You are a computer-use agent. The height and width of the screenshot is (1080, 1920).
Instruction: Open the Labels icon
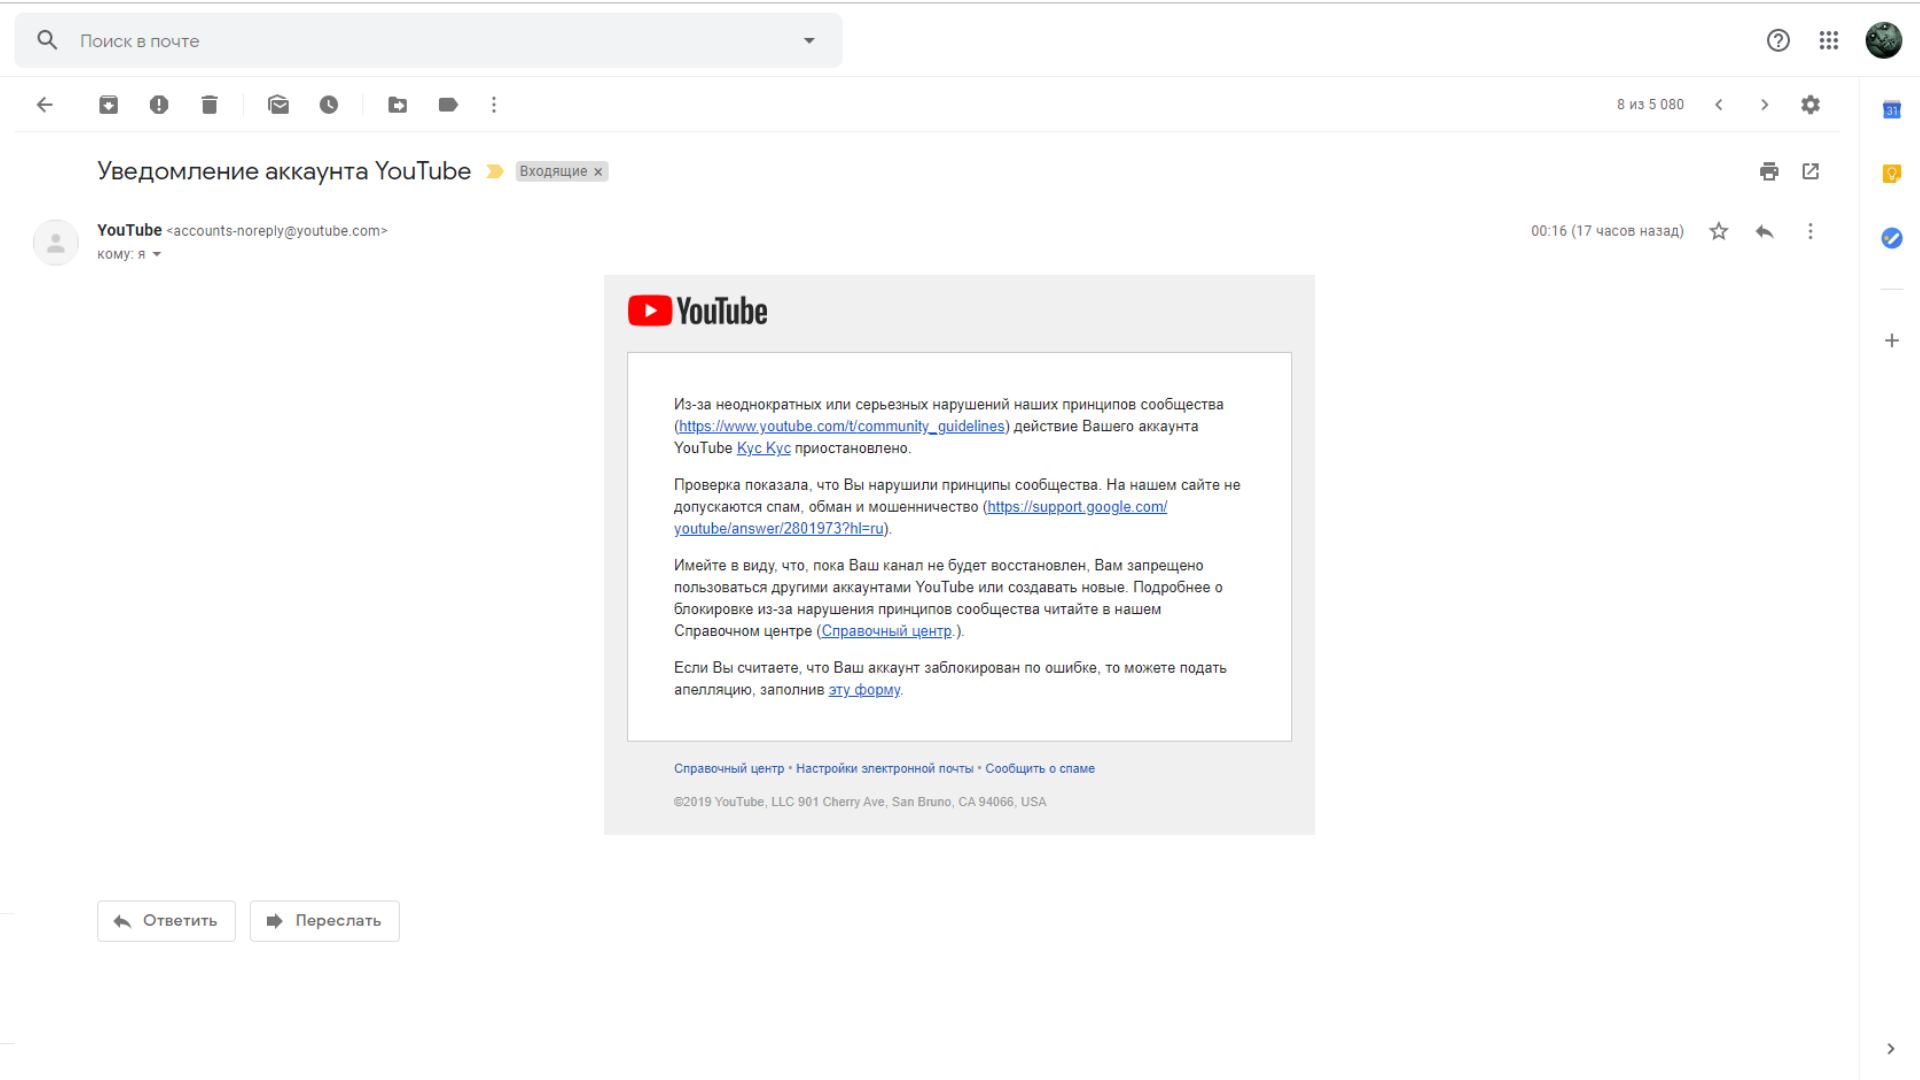(448, 105)
